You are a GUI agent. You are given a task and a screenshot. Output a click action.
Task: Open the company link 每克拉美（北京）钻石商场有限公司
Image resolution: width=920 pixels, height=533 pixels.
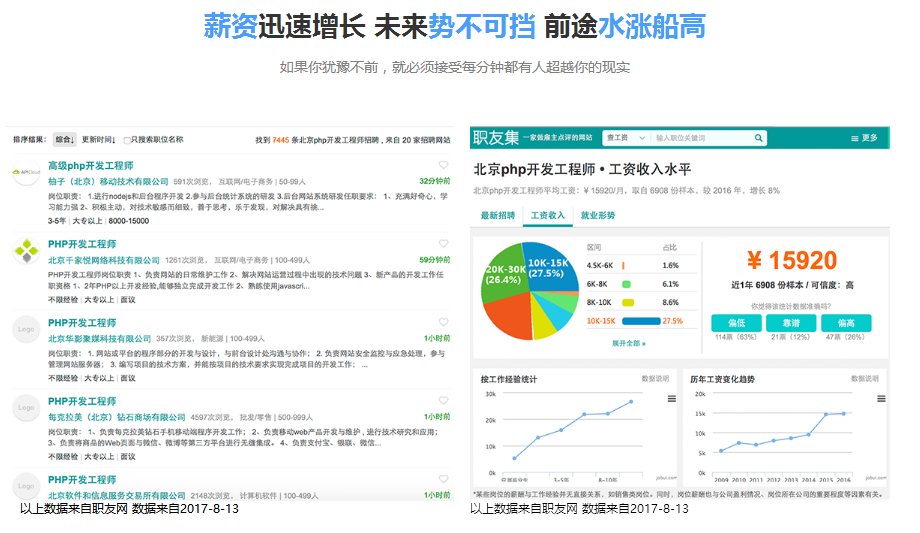tap(116, 417)
